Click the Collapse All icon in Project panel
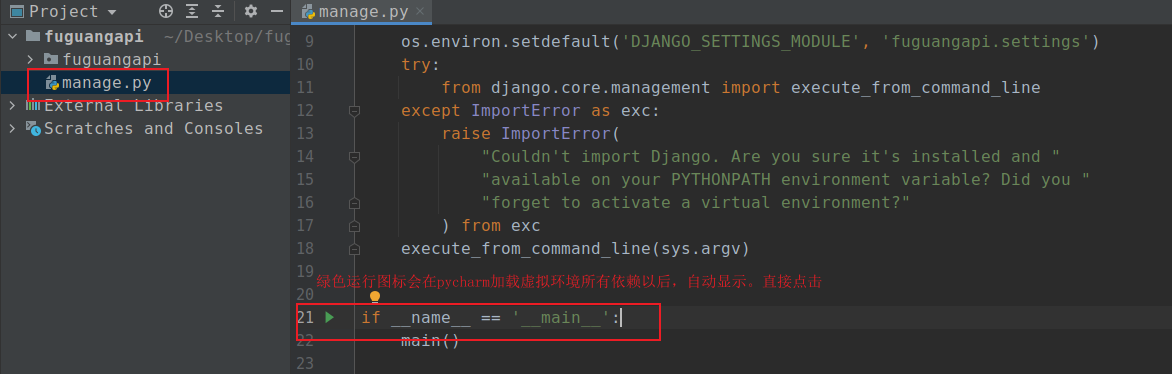The width and height of the screenshot is (1172, 374). pyautogui.click(x=218, y=11)
